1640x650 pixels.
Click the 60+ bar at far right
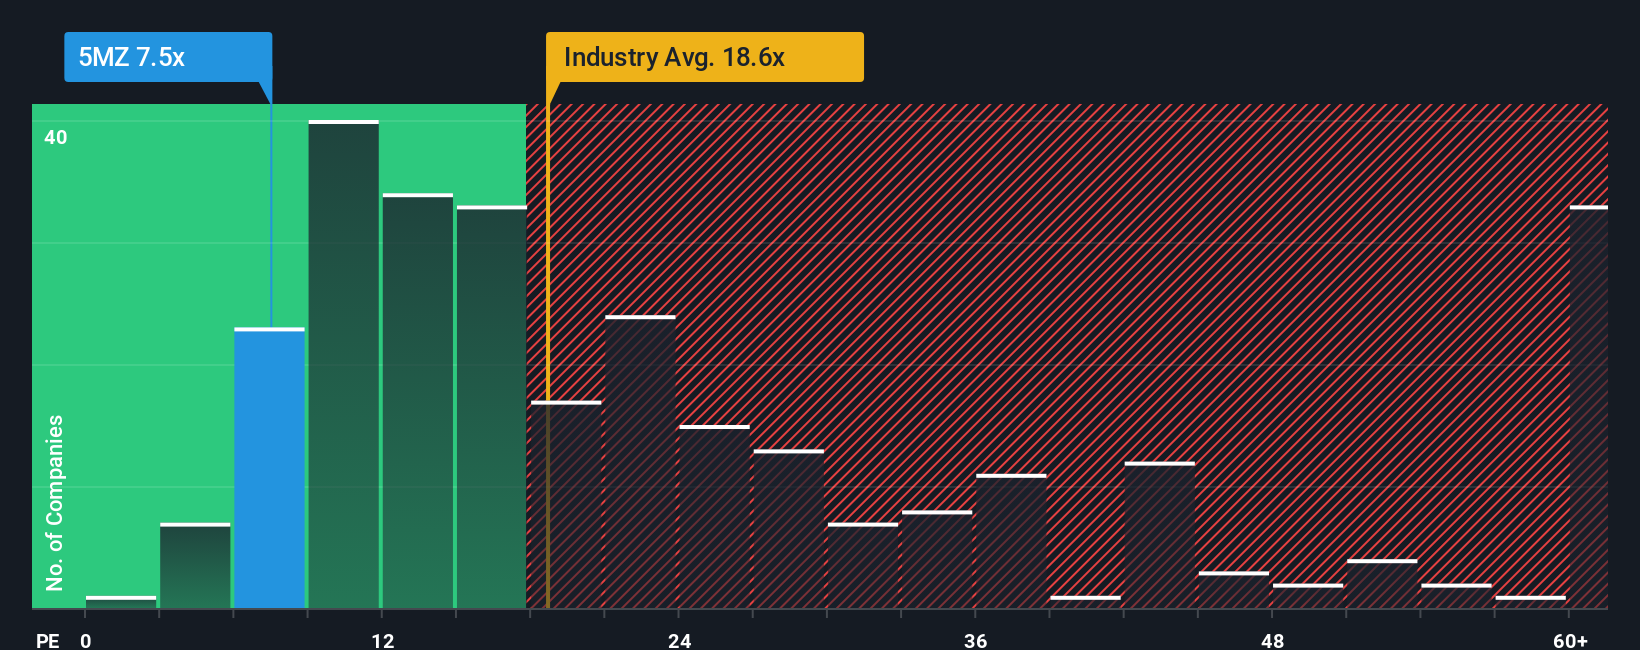[1589, 407]
